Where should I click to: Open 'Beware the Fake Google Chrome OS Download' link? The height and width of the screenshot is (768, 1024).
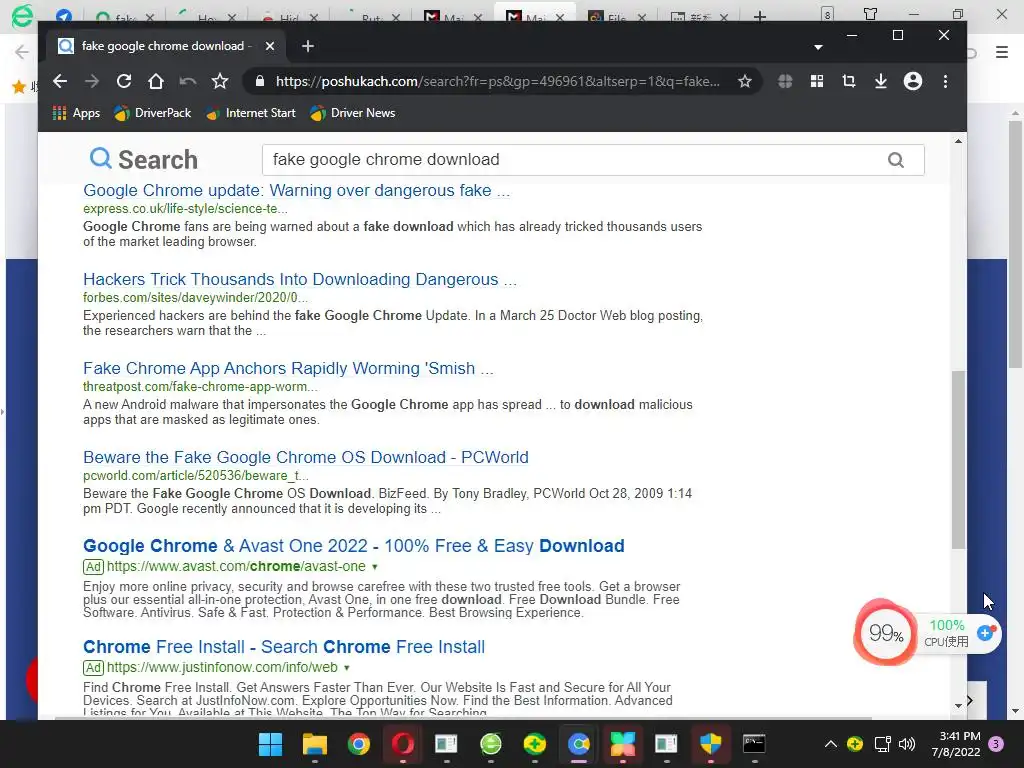[306, 457]
